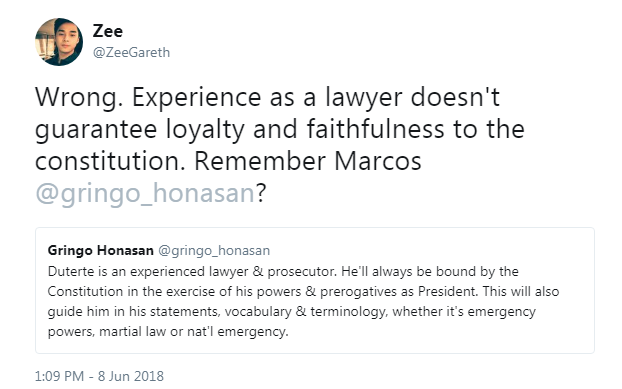Follow the @gringo_honasan mention in main tweet
This screenshot has height=389, width=622.
pos(145,193)
